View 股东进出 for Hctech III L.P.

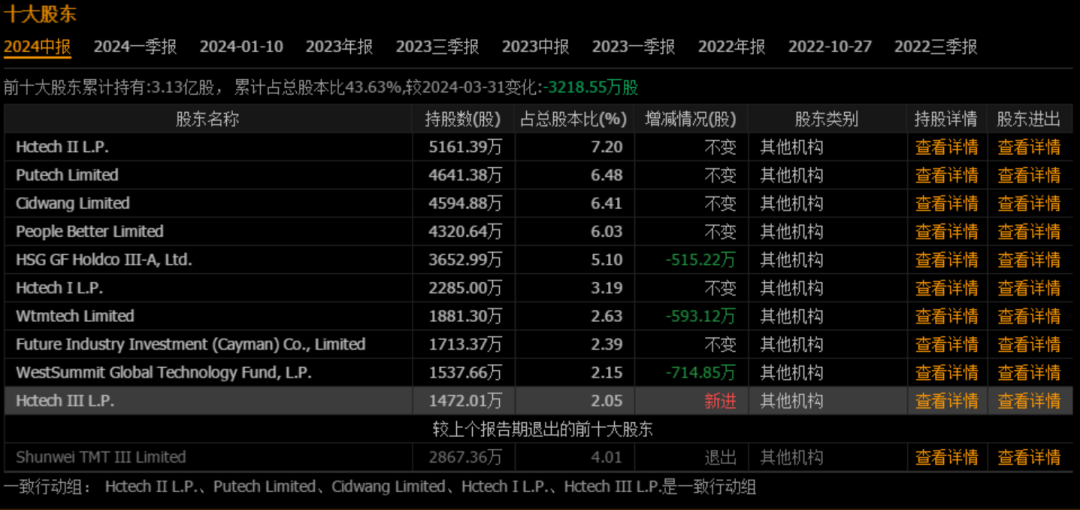(1029, 401)
